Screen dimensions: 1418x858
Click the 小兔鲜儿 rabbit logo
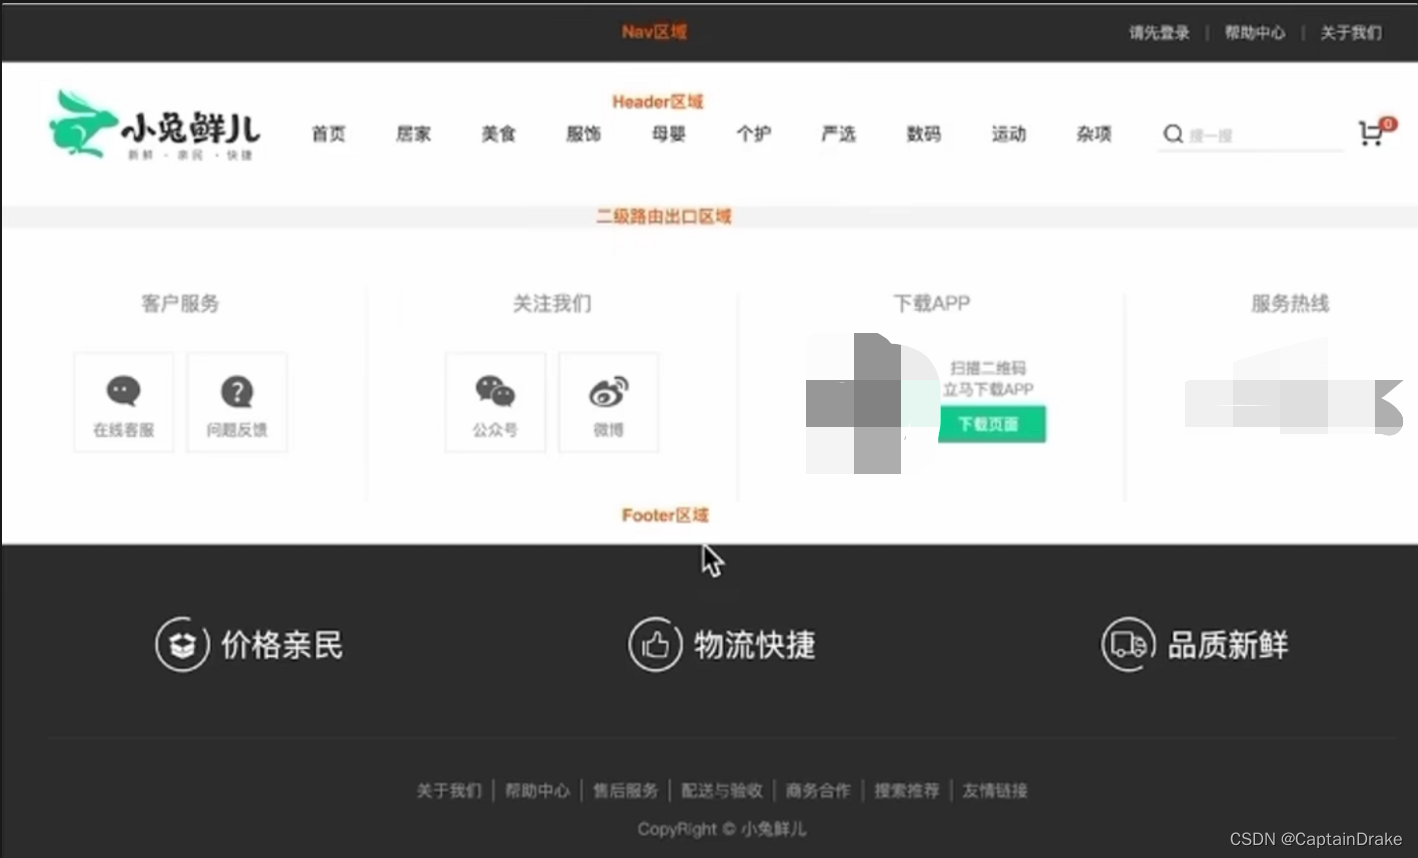[x=154, y=126]
